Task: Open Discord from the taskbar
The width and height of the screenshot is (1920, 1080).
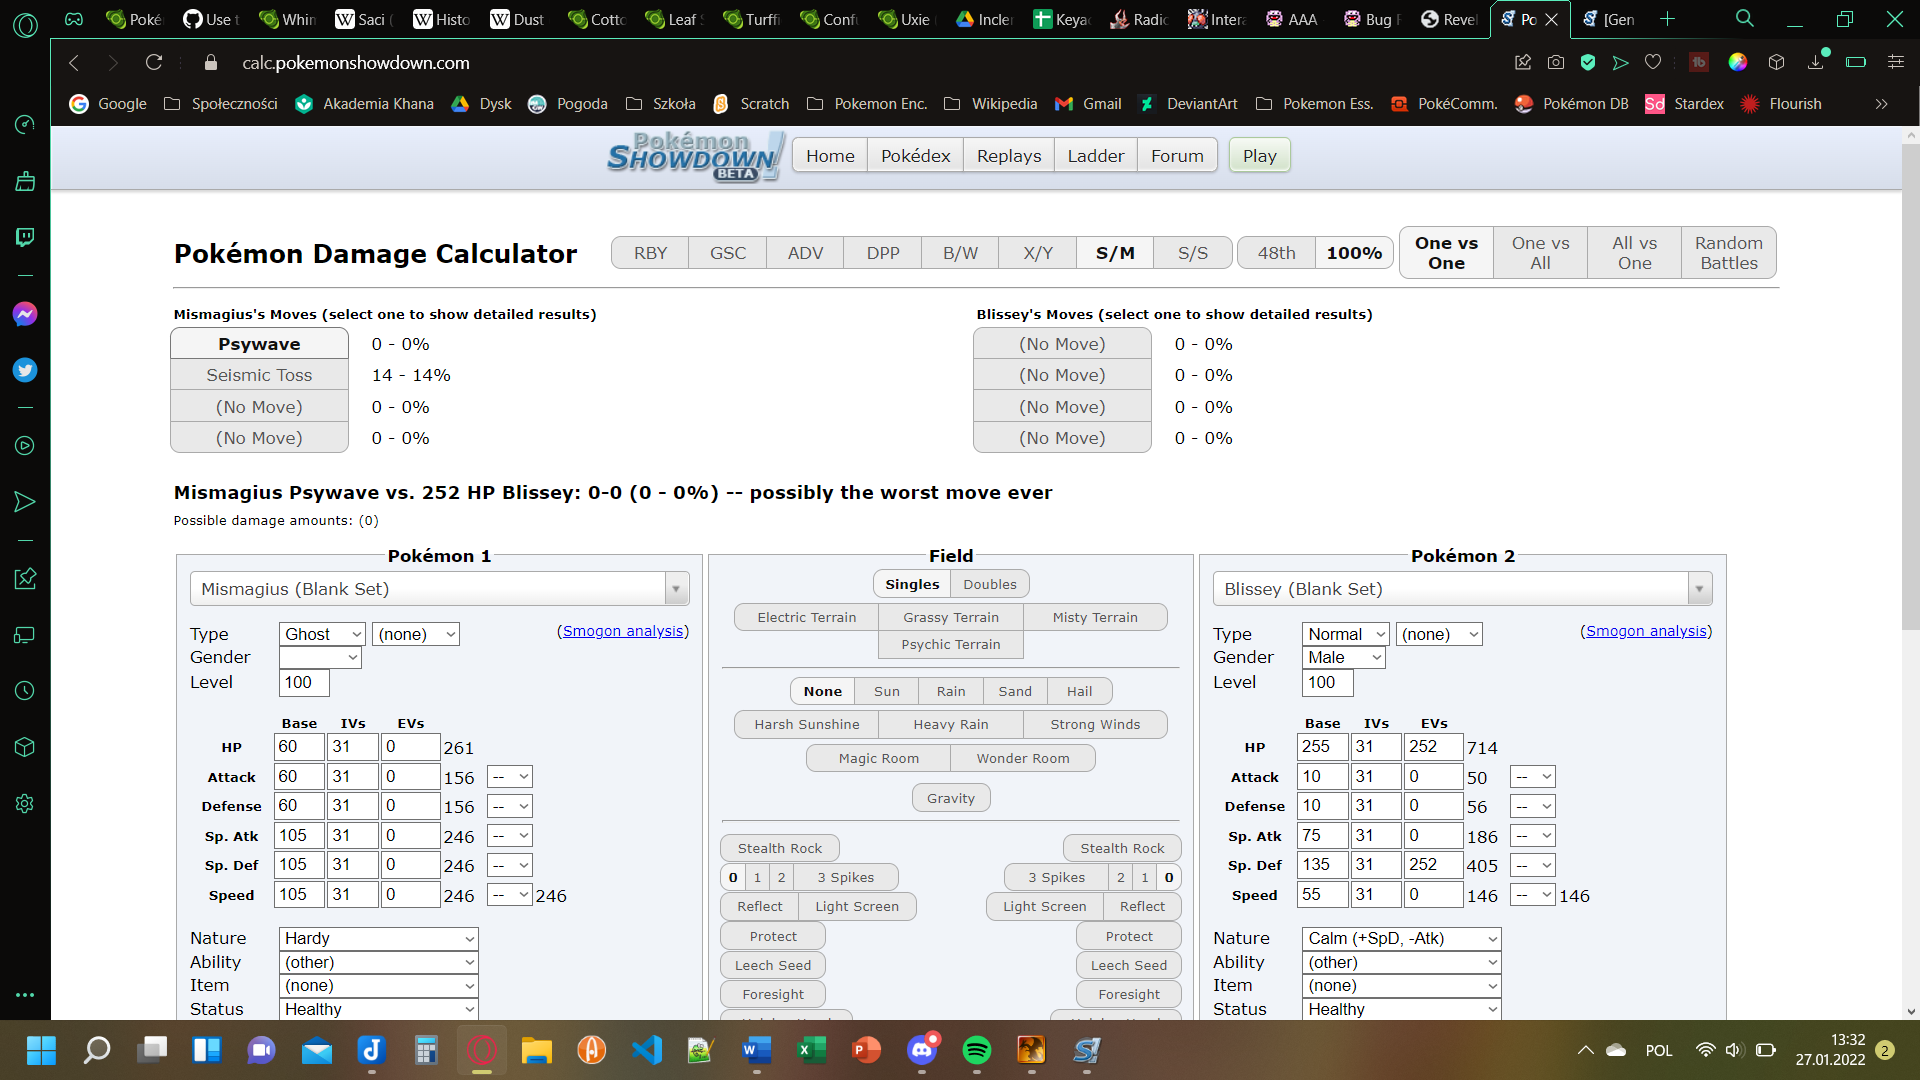Action: [x=922, y=1050]
